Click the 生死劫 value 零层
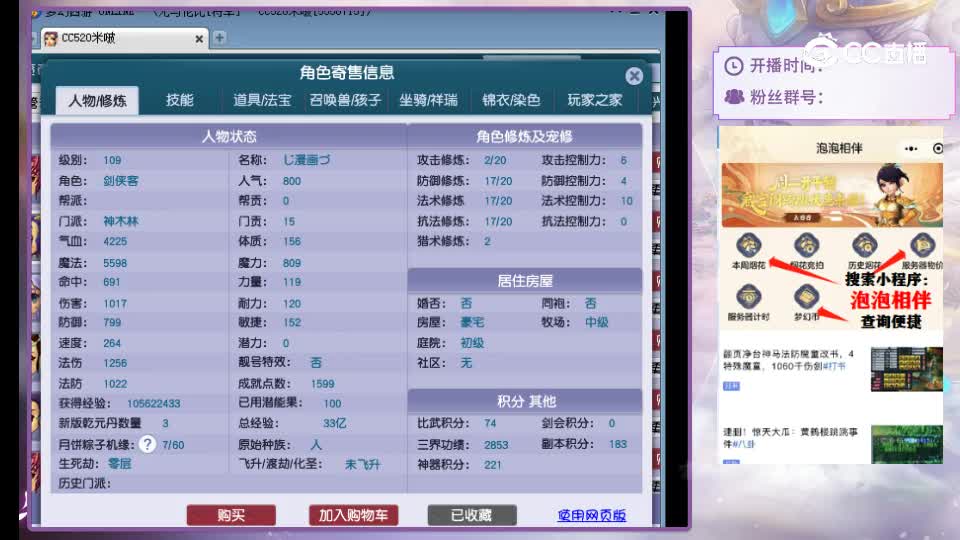The height and width of the screenshot is (540, 960). tap(119, 464)
